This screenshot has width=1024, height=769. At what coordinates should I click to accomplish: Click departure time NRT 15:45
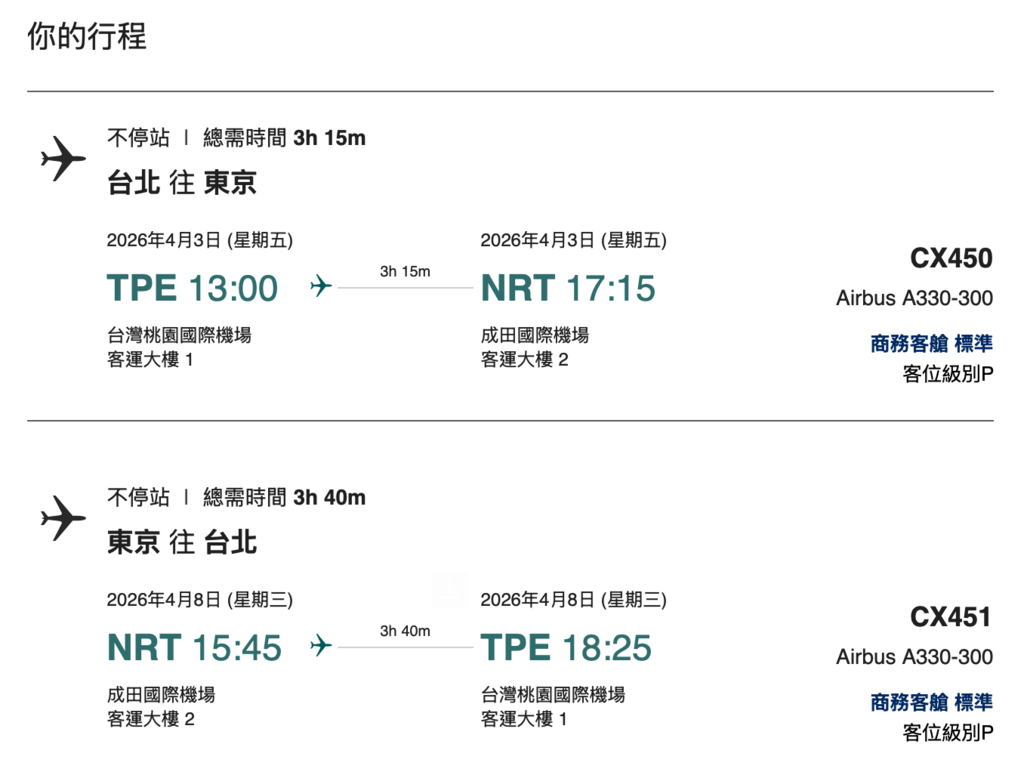coord(194,647)
